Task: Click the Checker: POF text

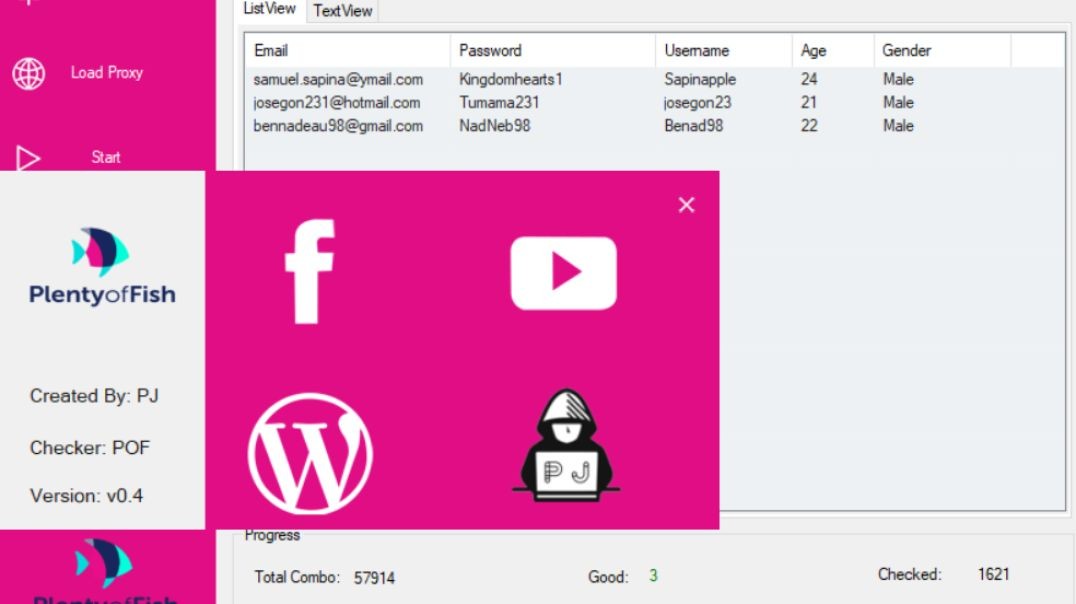Action: [90, 448]
